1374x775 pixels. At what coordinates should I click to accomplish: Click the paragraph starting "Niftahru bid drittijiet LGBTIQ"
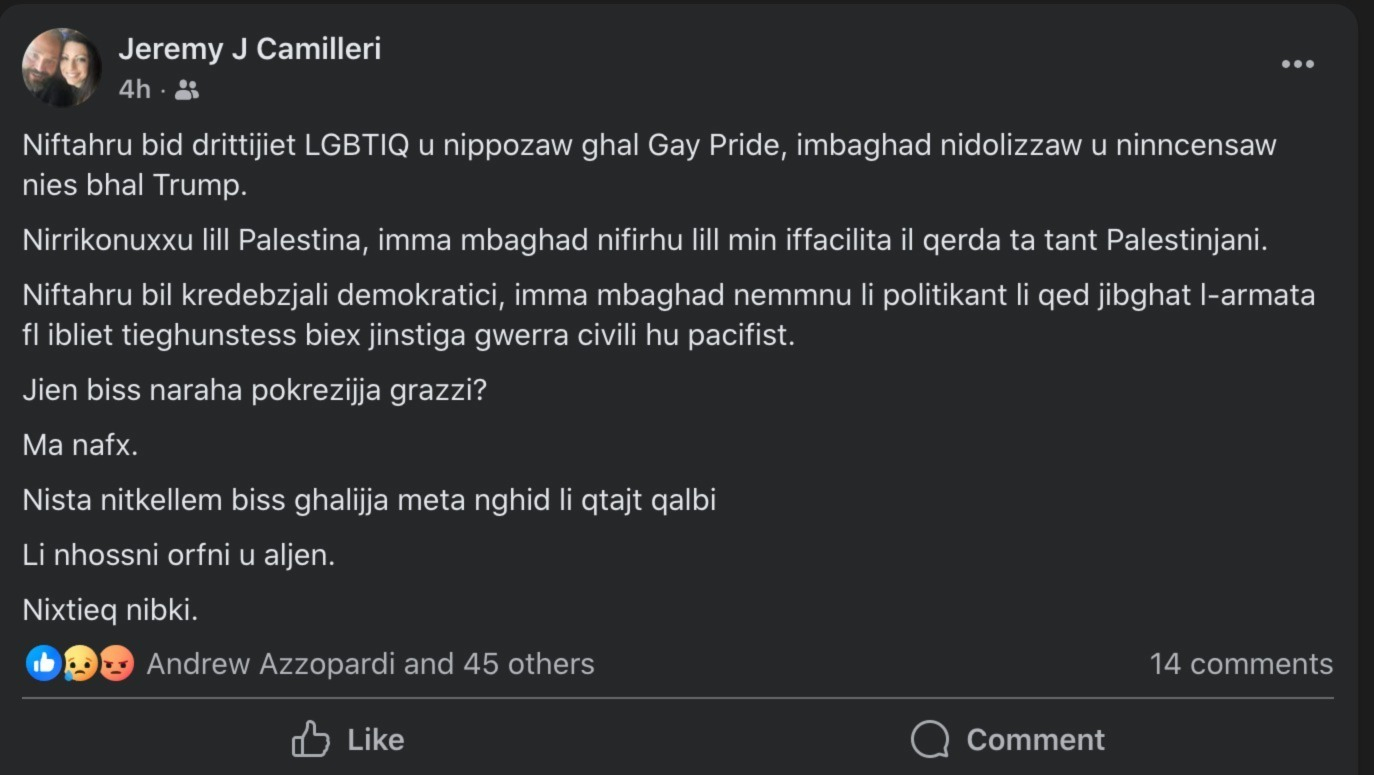pos(649,165)
